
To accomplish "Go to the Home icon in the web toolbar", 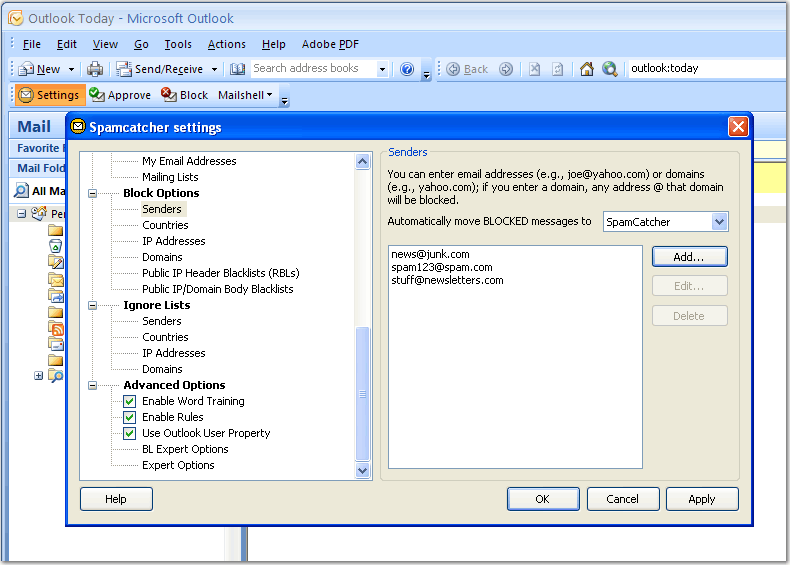I will pos(587,69).
